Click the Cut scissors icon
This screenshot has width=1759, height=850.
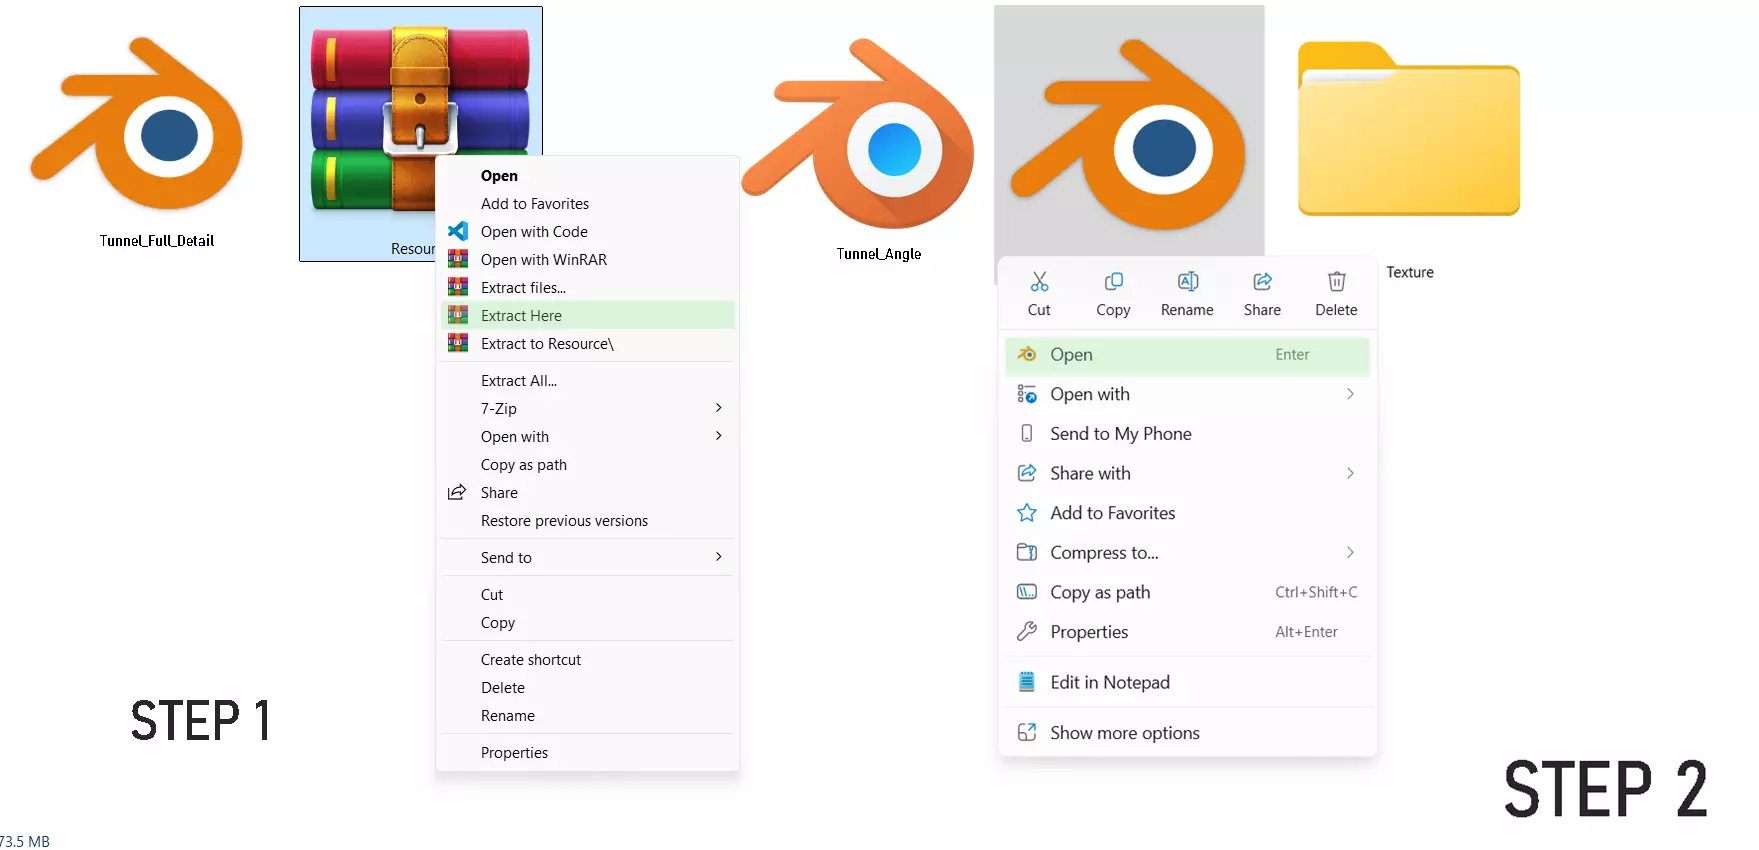tap(1039, 281)
